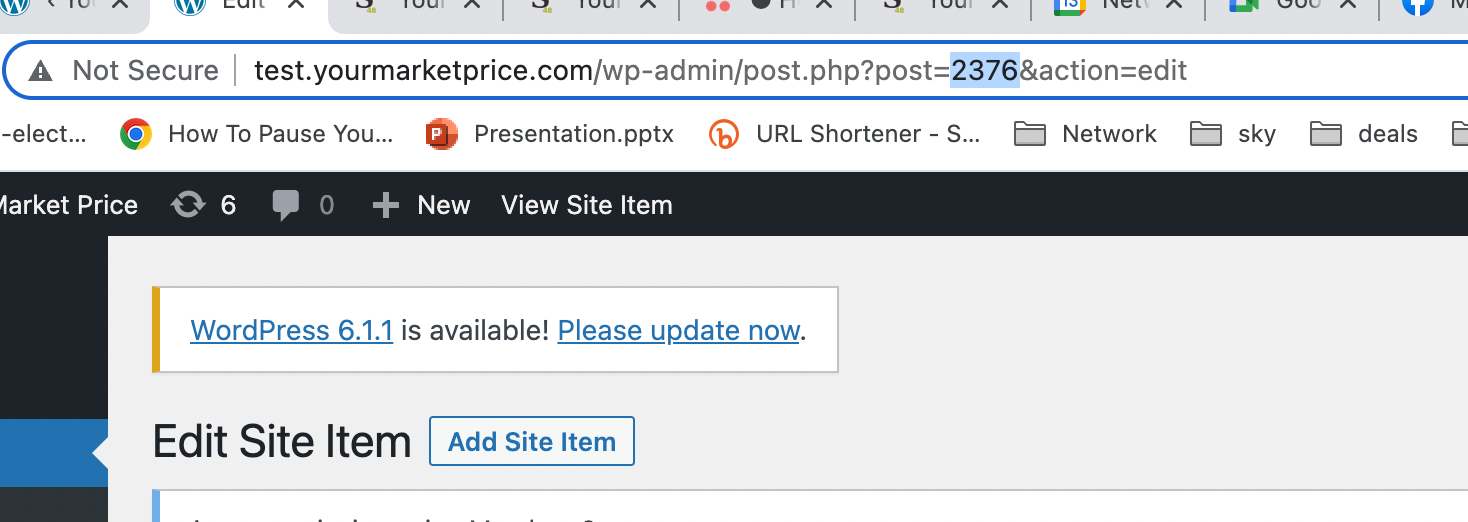Open the URL Shortener bookmark
The width and height of the screenshot is (1468, 522).
click(845, 134)
